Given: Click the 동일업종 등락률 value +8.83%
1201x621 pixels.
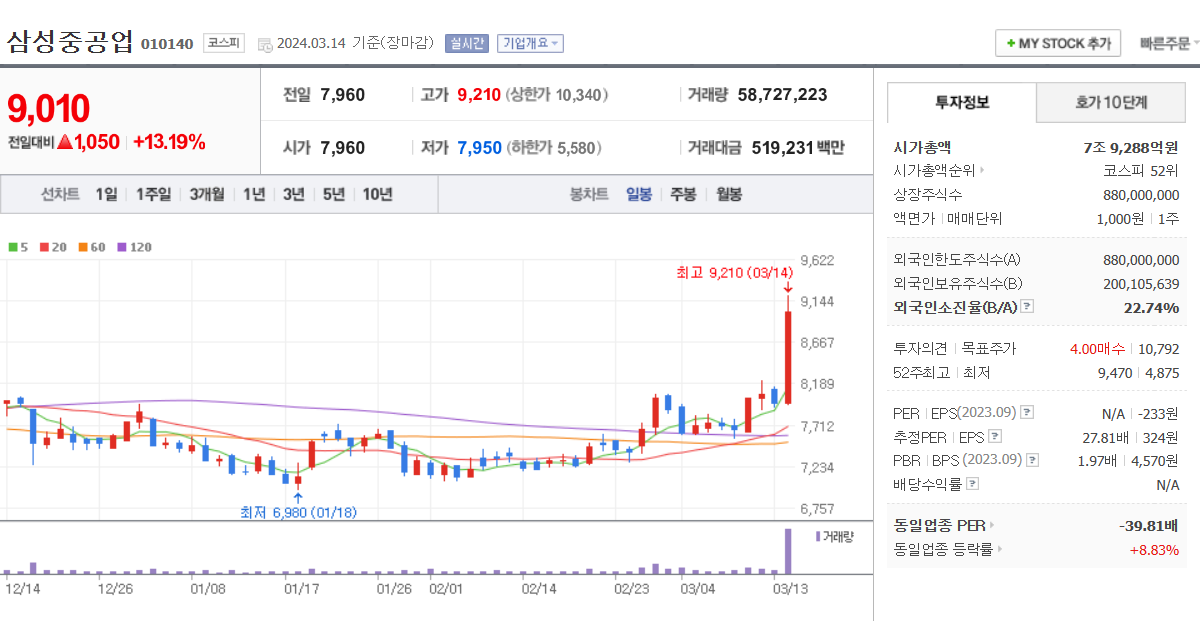Looking at the screenshot, I should tap(1154, 549).
